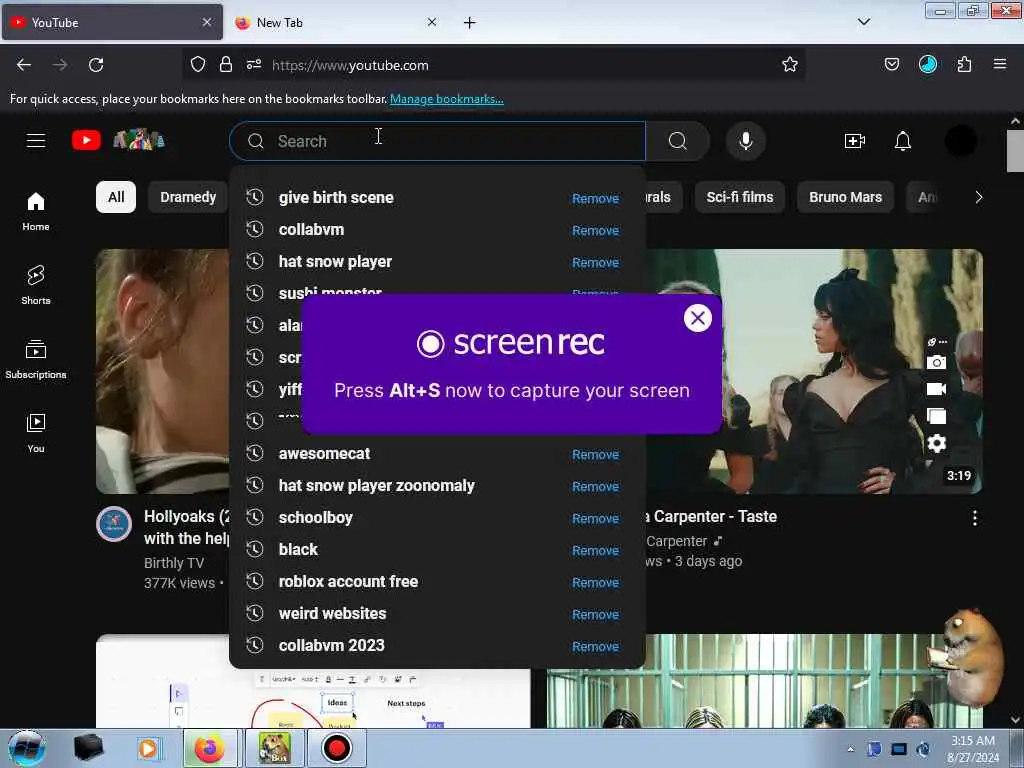Viewport: 1024px width, 768px height.
Task: Open the Windows Start orb
Action: coord(27,748)
